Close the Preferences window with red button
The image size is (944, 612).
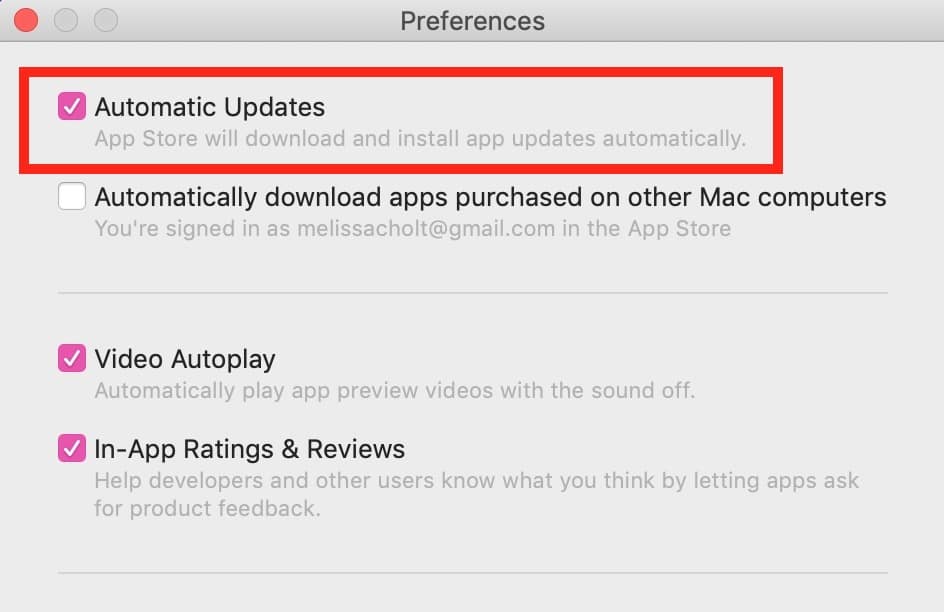[26, 20]
